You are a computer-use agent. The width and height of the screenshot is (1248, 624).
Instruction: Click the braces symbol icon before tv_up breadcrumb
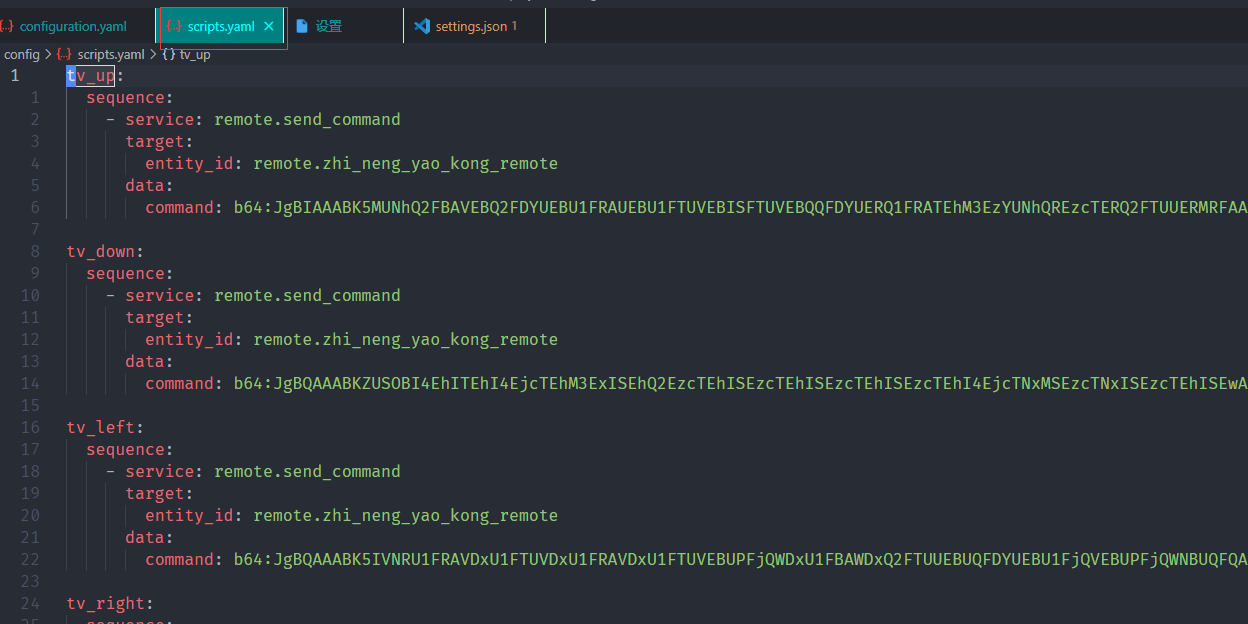(169, 54)
